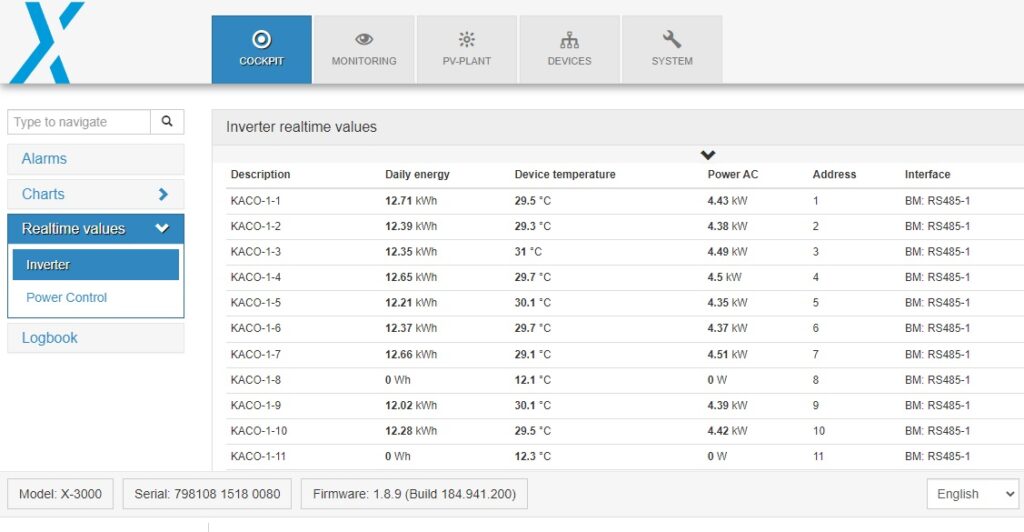This screenshot has height=532, width=1024.
Task: Focus the Type to navigate field
Action: [x=79, y=121]
